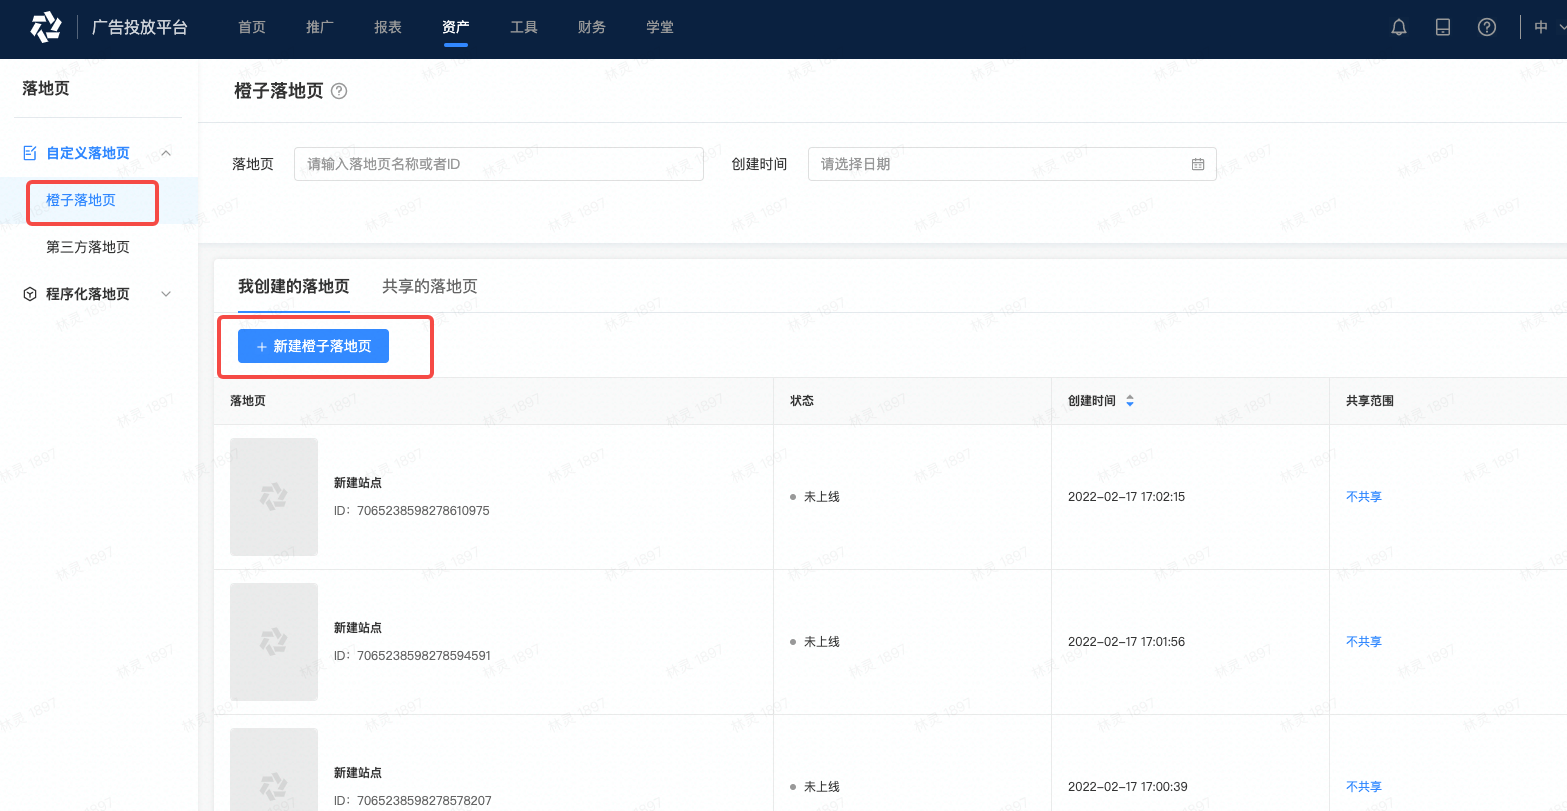The image size is (1567, 811).
Task: Open 报表 menu
Action: (388, 28)
